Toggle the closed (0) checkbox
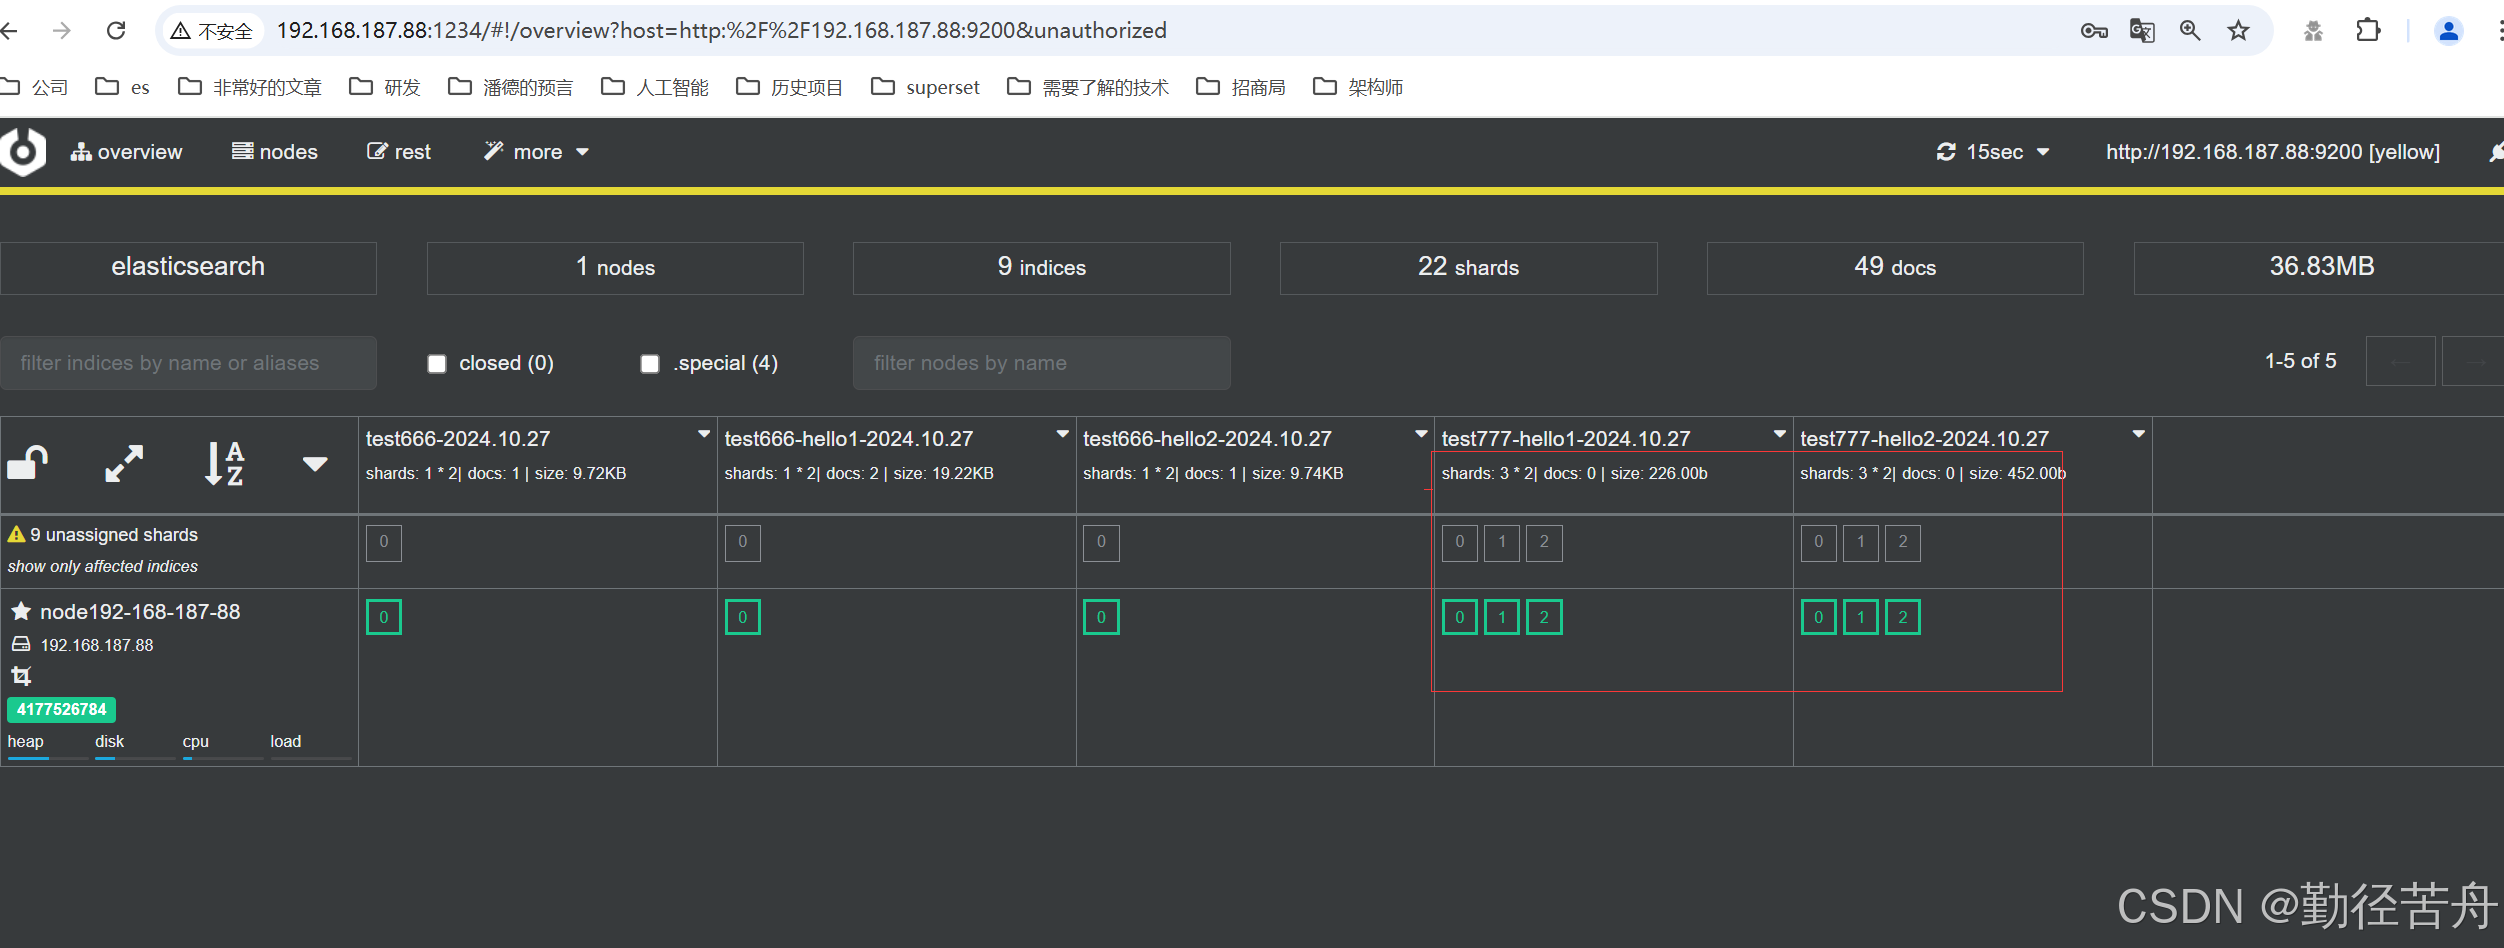This screenshot has width=2504, height=948. [x=437, y=363]
